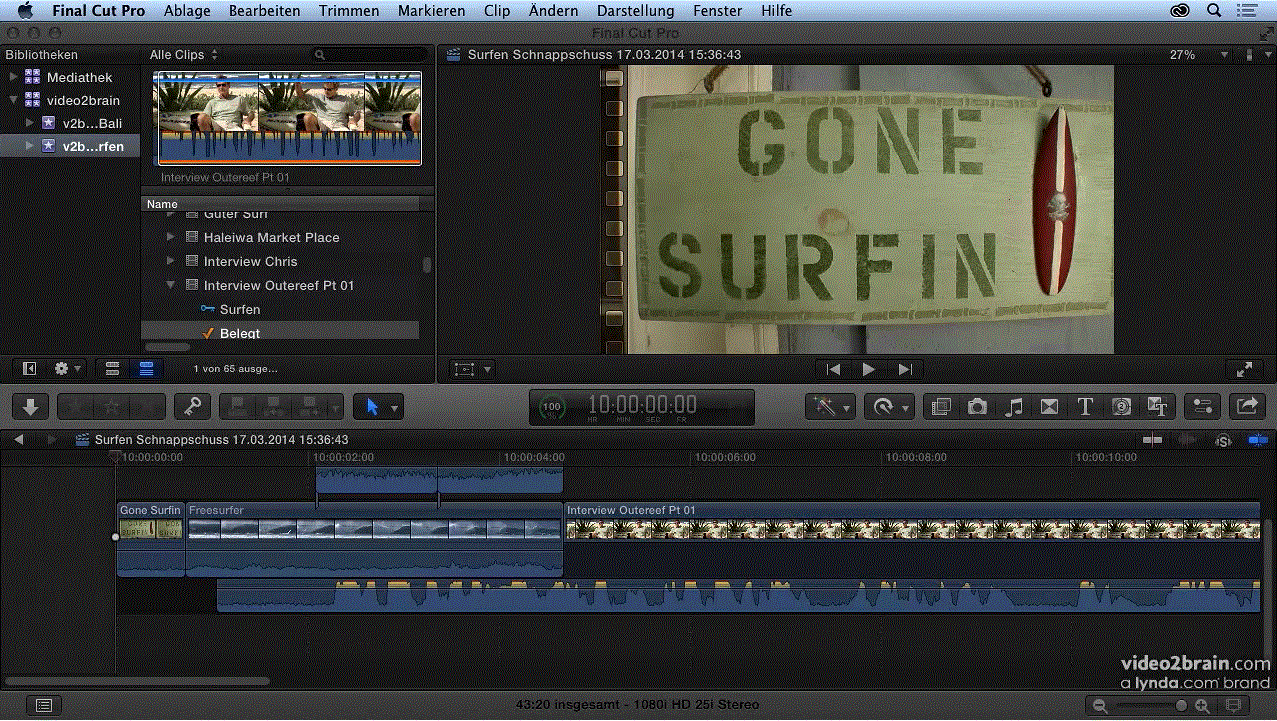This screenshot has width=1277, height=721.
Task: Open the Photos browser camera icon
Action: point(977,407)
